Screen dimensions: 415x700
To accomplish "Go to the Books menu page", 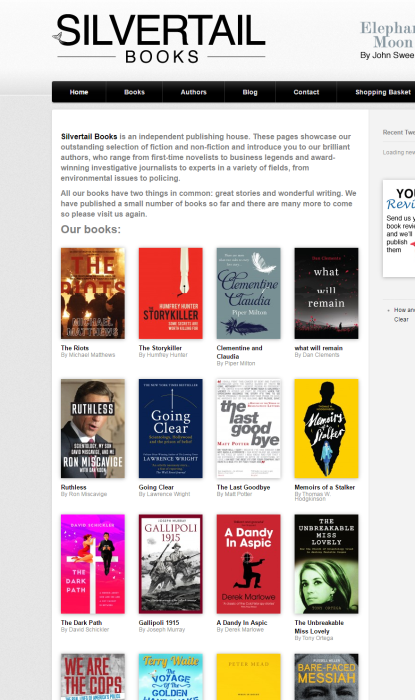I will pyautogui.click(x=134, y=92).
